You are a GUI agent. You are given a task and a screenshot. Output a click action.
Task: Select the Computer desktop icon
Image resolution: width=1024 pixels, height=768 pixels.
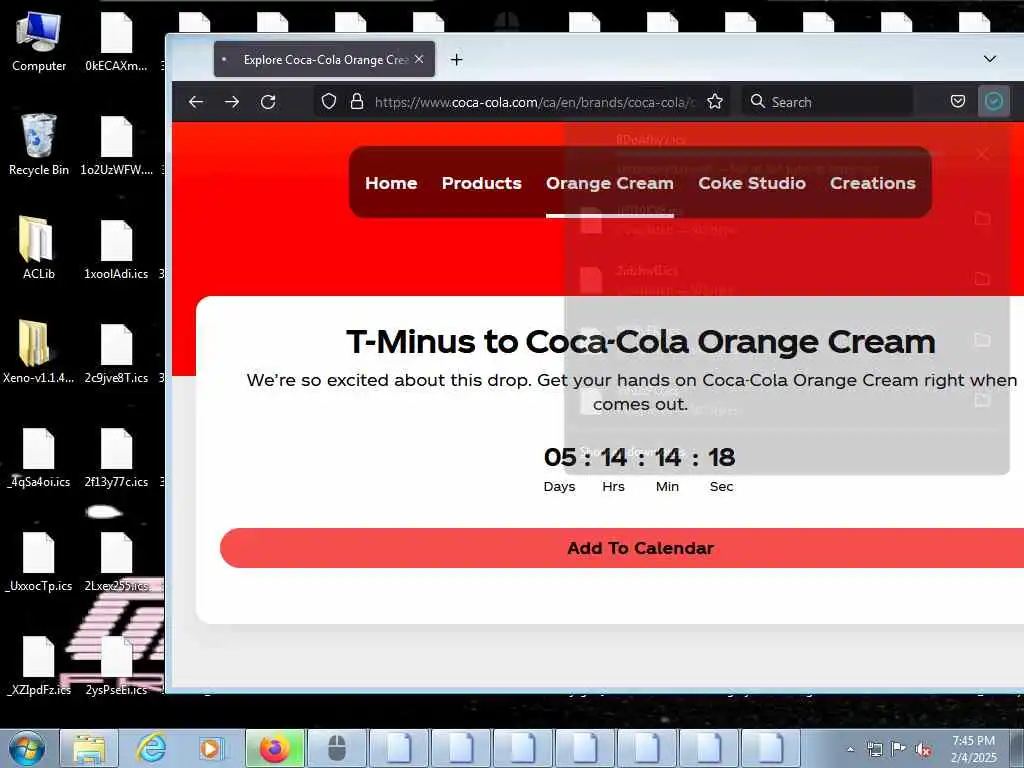coord(39,42)
